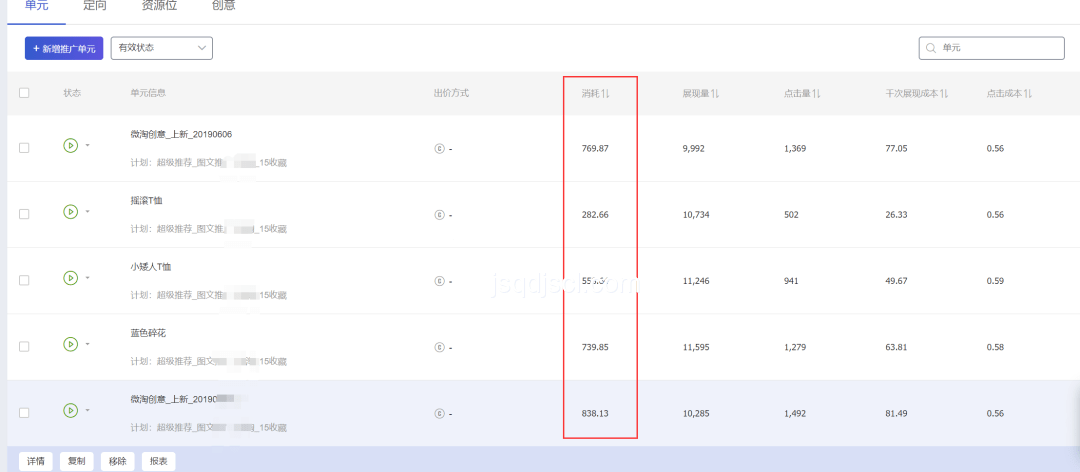
Task: Click the 838.13 cost value
Action: [596, 413]
